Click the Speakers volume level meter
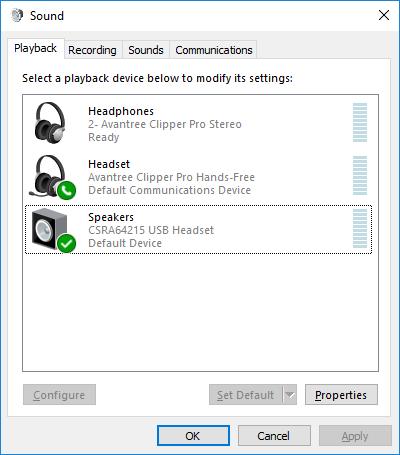The height and width of the screenshot is (455, 400). [x=360, y=229]
